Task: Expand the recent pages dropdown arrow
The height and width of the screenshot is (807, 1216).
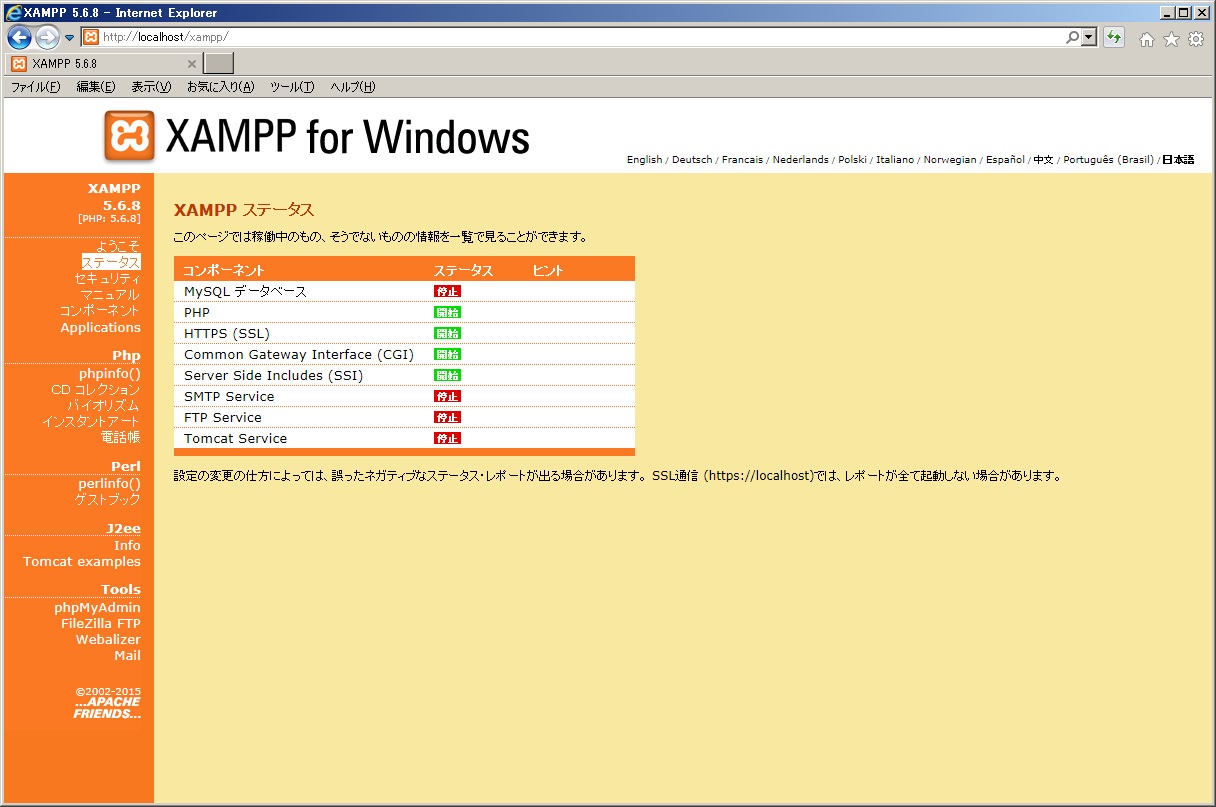Action: 69,38
